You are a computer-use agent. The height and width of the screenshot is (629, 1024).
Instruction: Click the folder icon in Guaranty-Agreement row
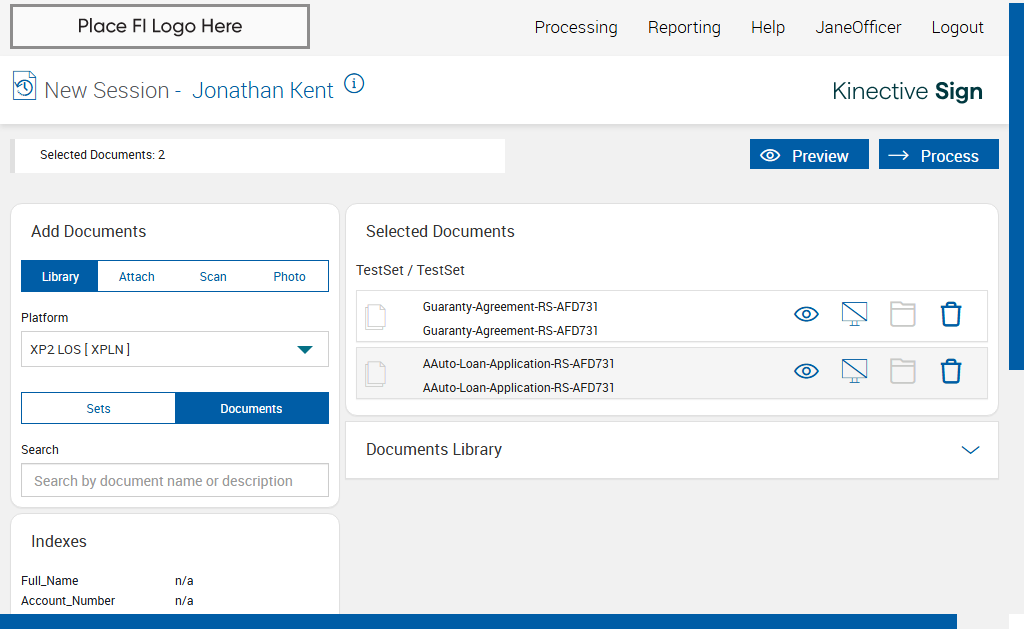click(x=903, y=315)
